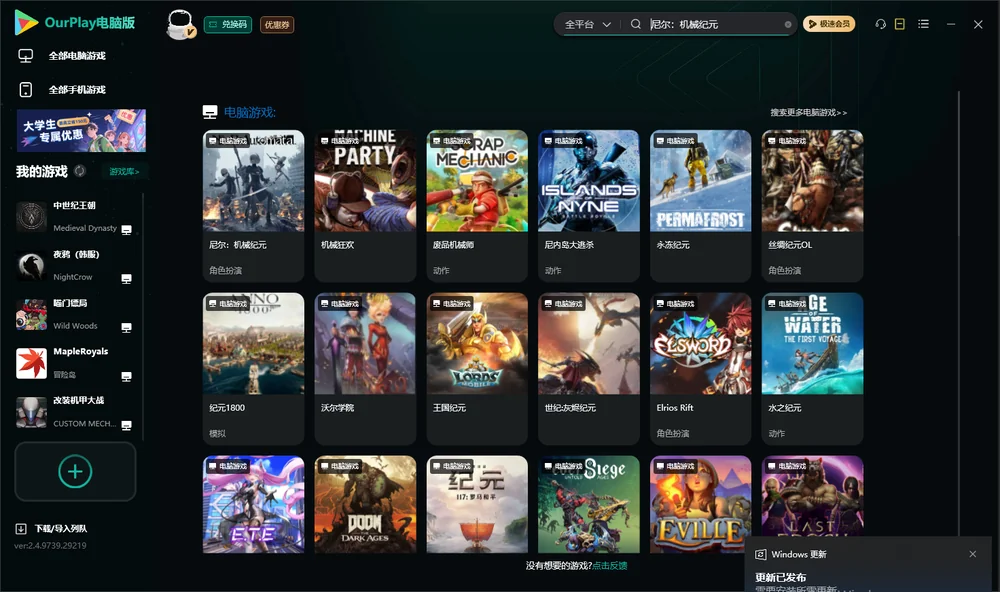Open 搜索更多电脑游戏>> link
1000x592 pixels.
pos(808,112)
